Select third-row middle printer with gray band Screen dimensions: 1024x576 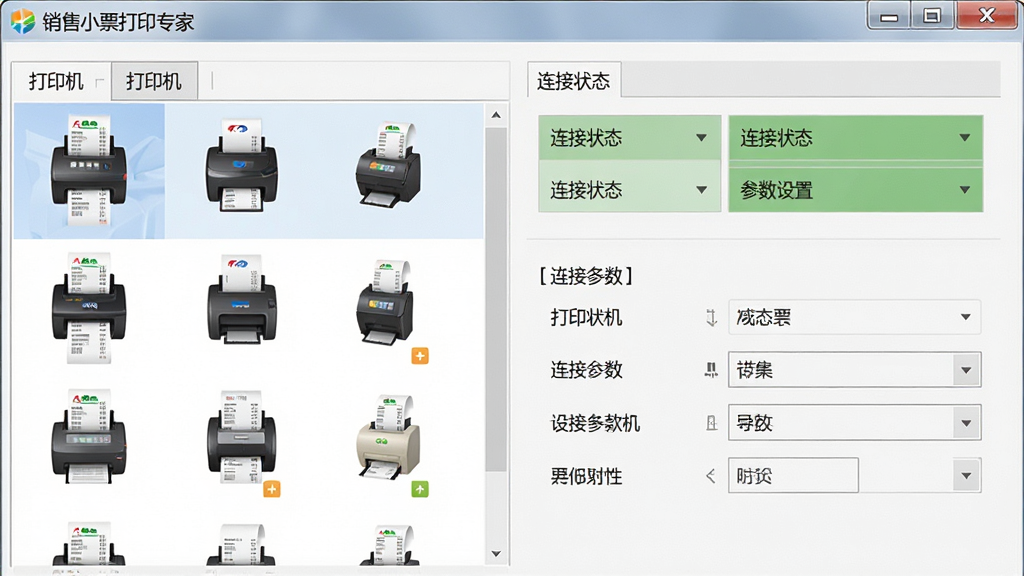[x=242, y=436]
